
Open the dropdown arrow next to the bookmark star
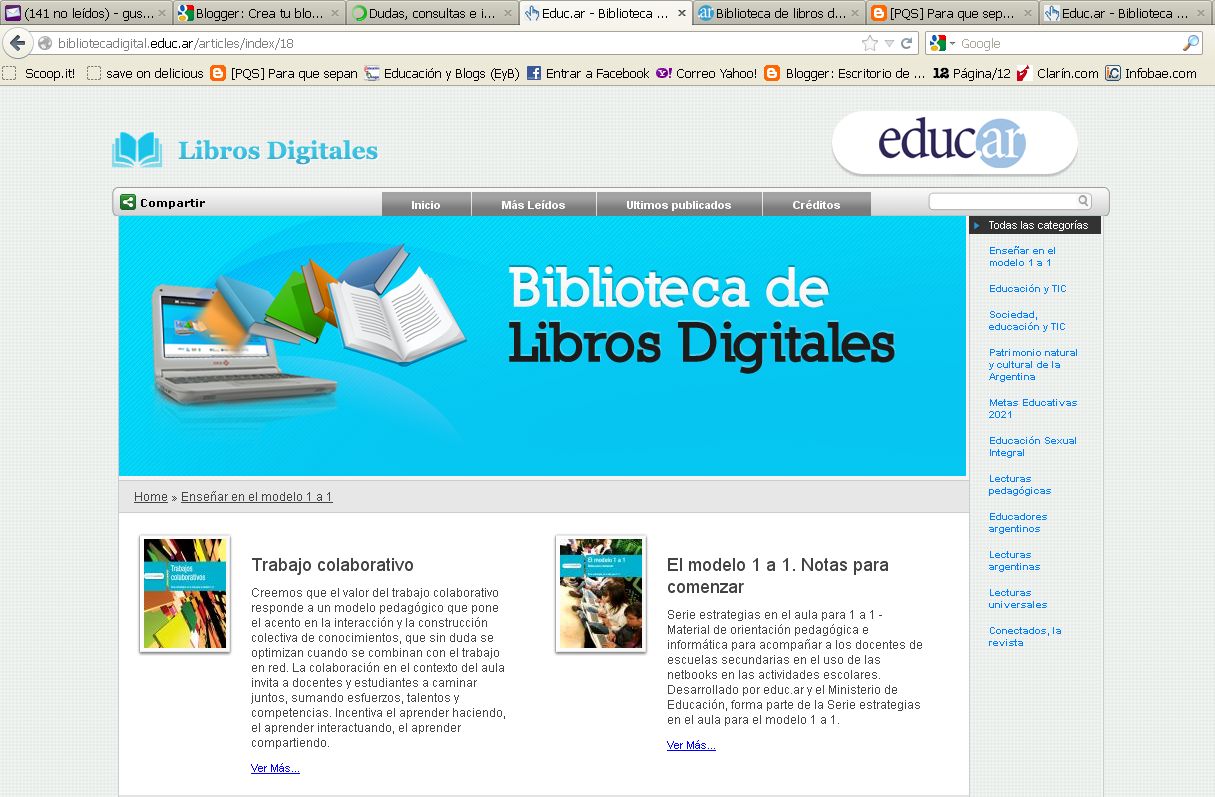pyautogui.click(x=886, y=43)
